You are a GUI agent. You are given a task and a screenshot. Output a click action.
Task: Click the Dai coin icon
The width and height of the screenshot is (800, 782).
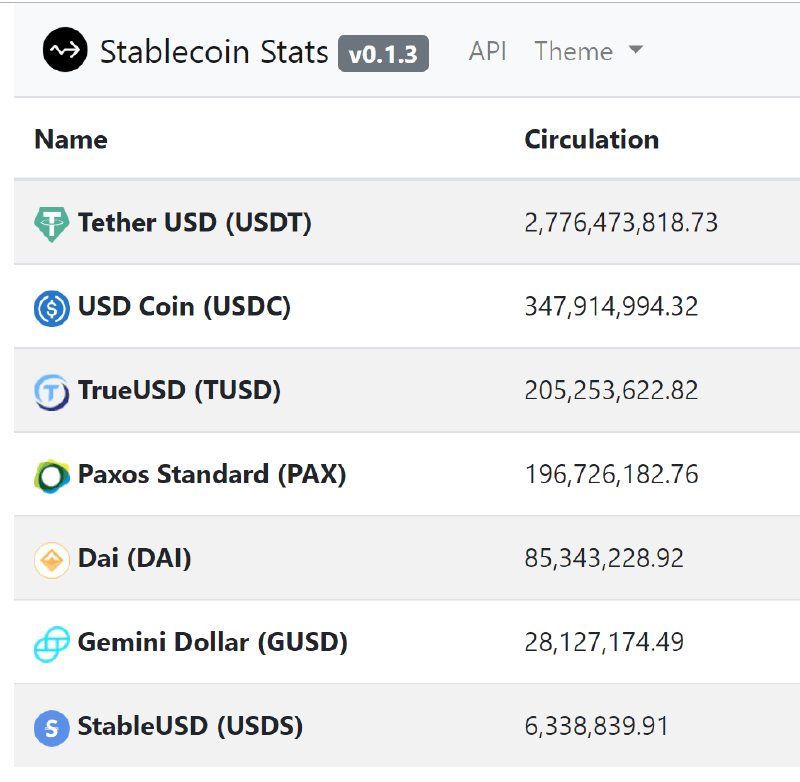click(x=51, y=559)
